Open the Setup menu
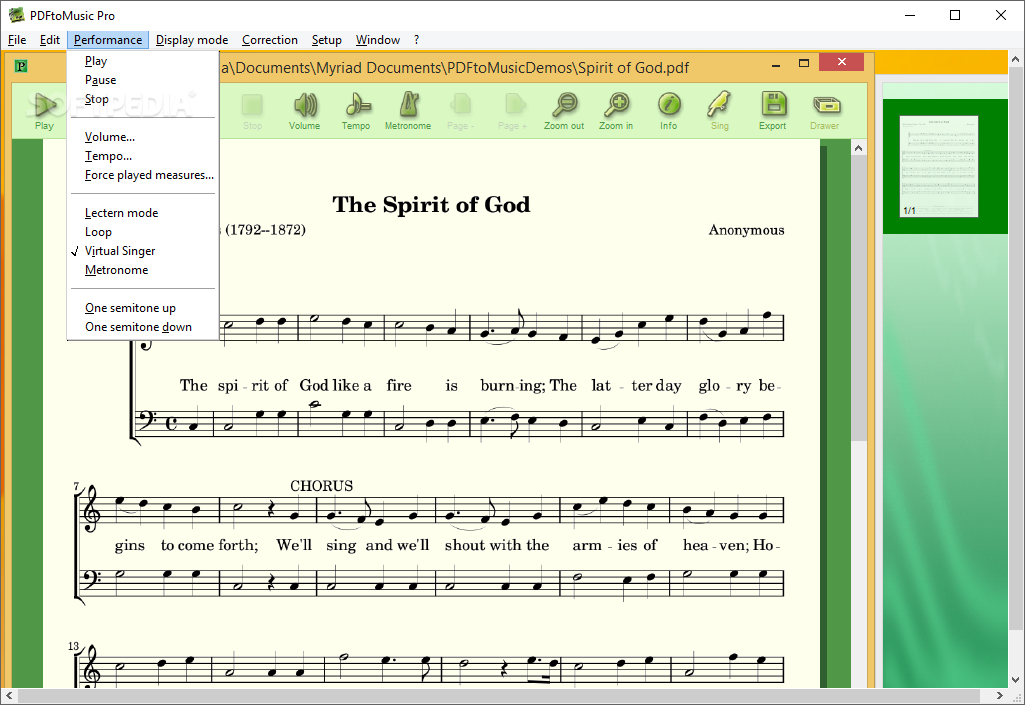This screenshot has width=1025, height=705. coord(327,40)
